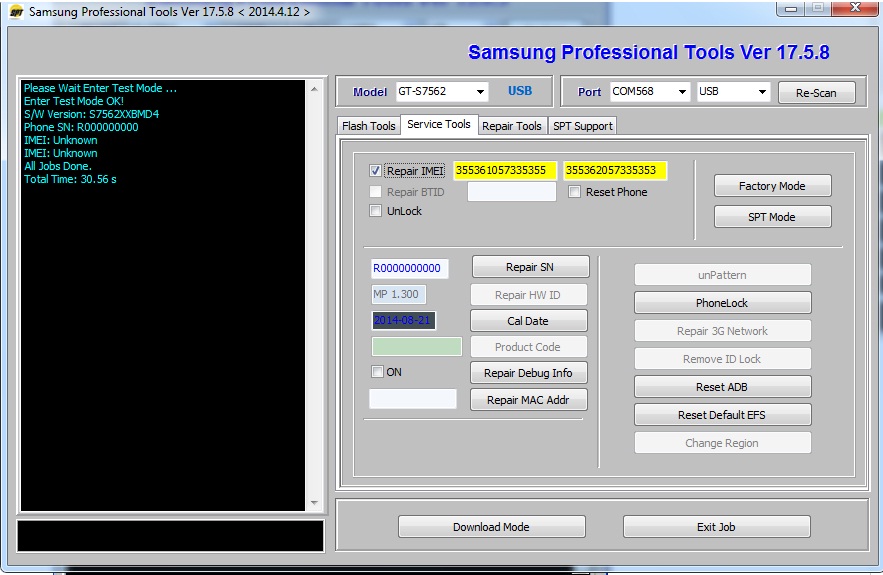Click the Remove ID Lock button

tap(723, 359)
